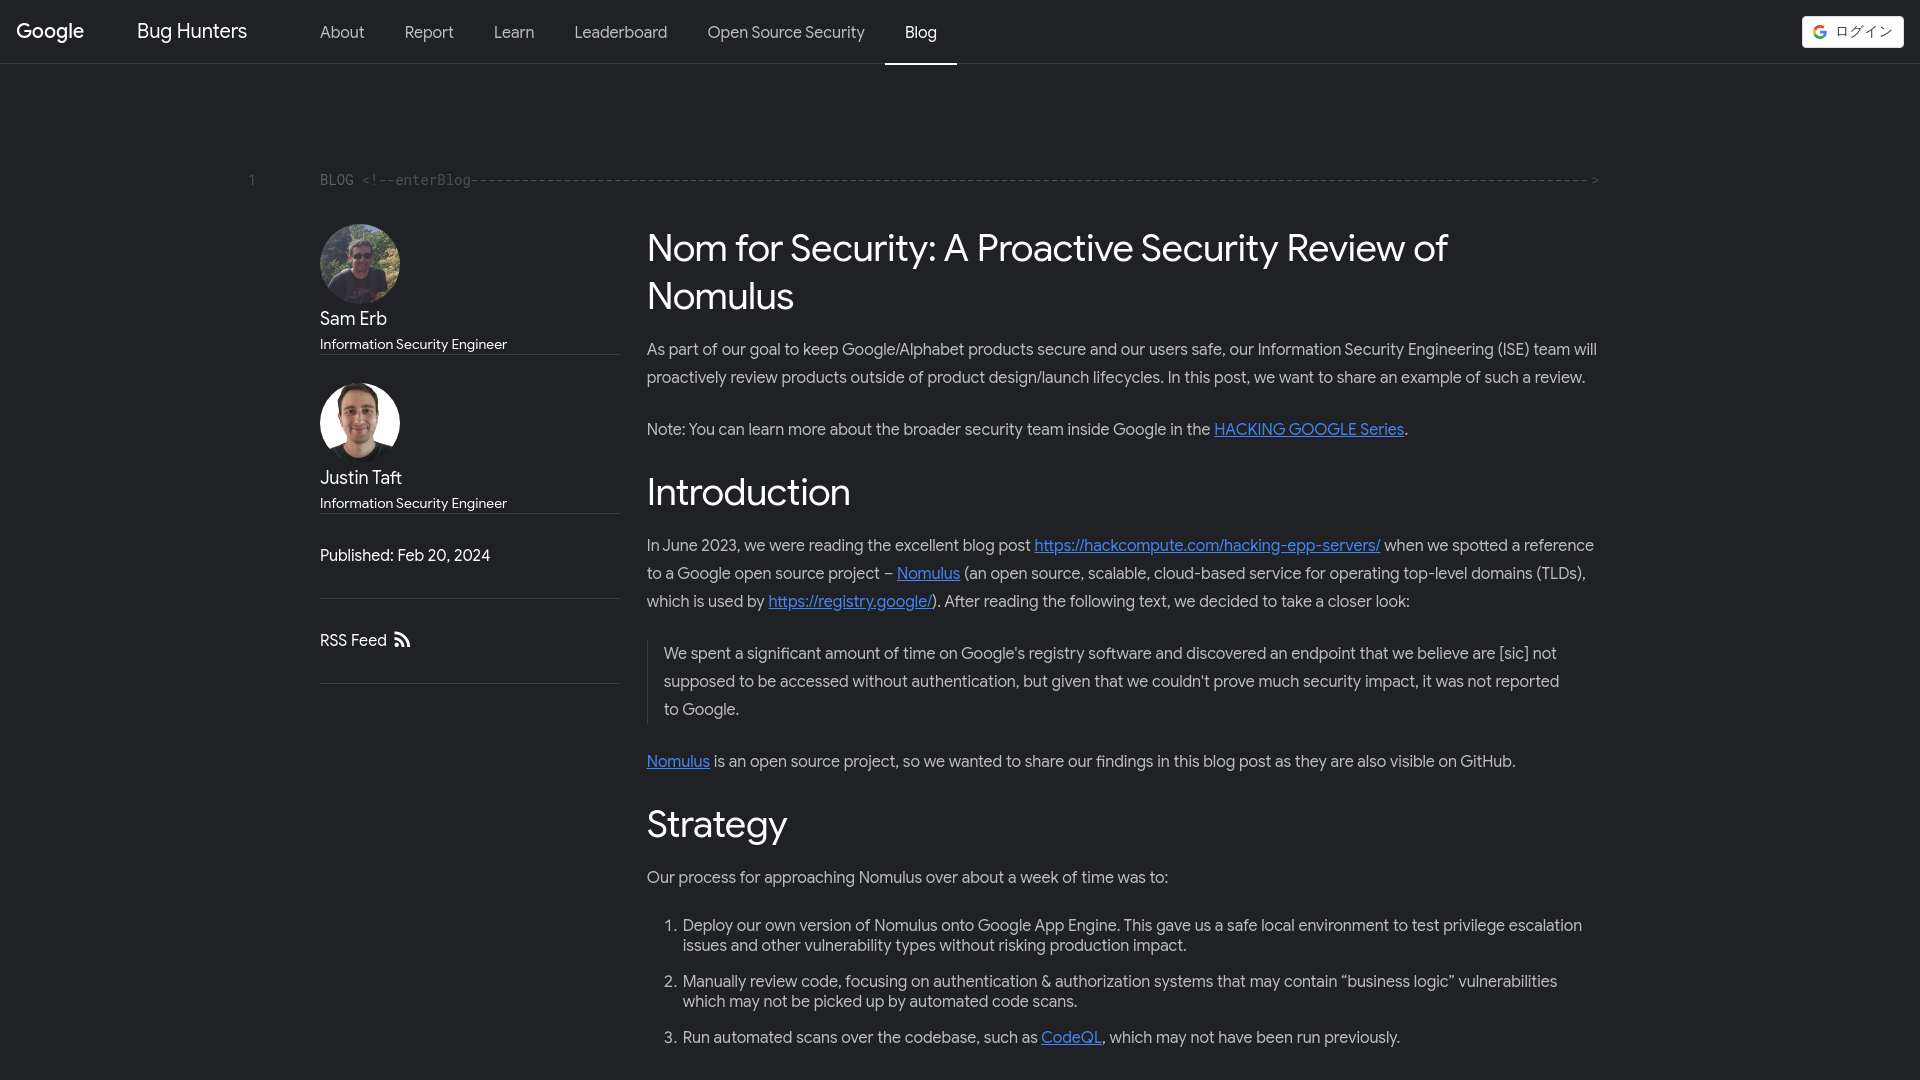
Task: Open the HACKING GOOGLE Series link
Action: (1309, 429)
